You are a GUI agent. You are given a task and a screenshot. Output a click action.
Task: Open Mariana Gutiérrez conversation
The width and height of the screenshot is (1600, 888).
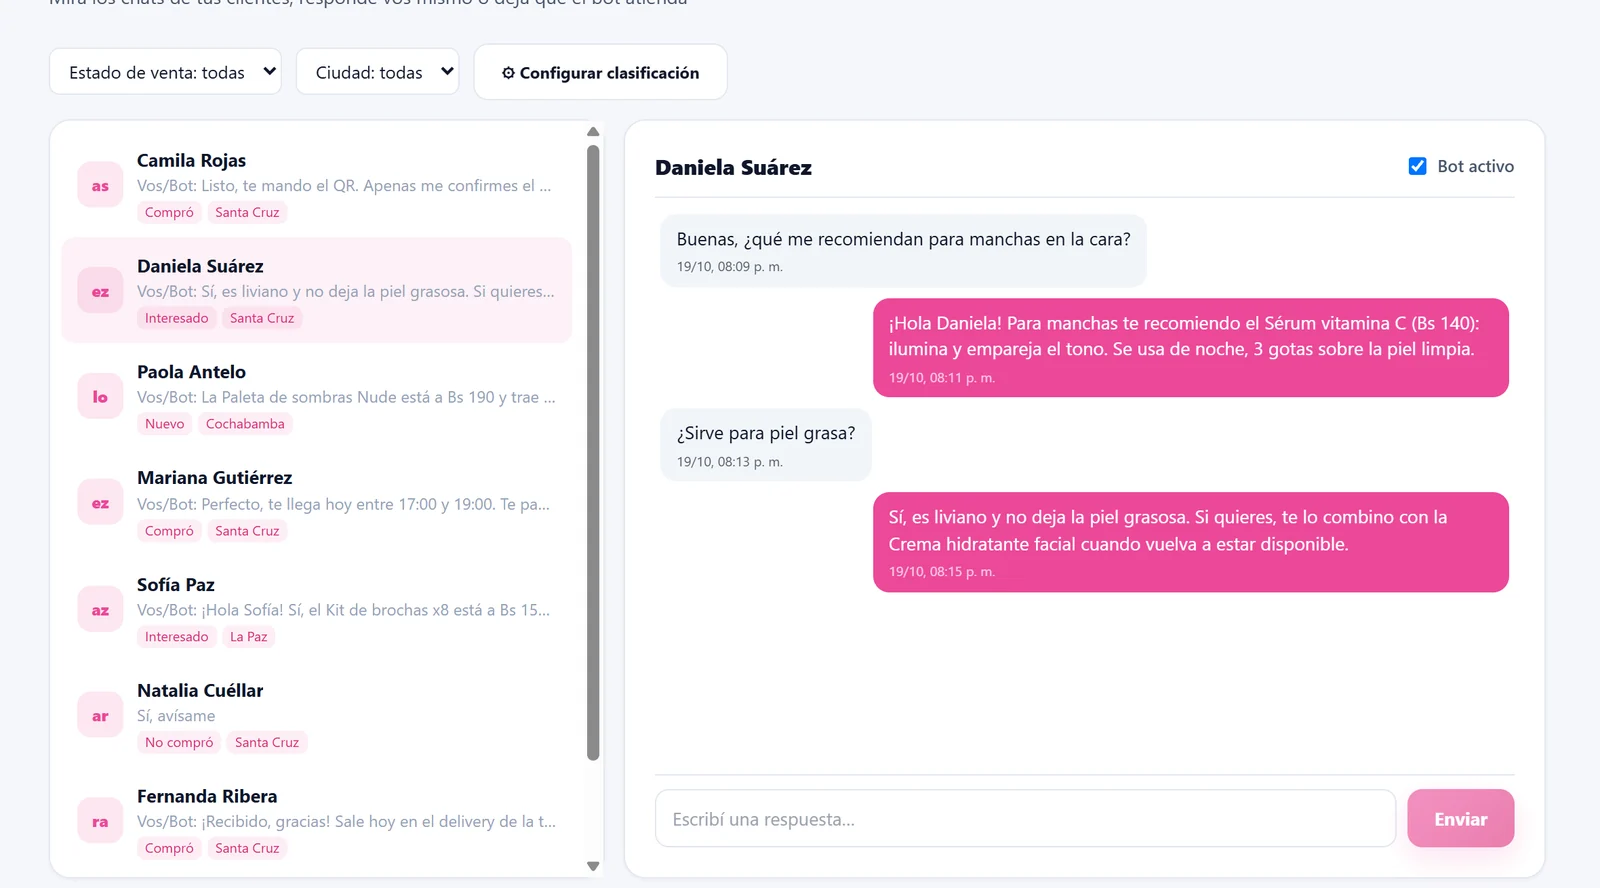[316, 503]
